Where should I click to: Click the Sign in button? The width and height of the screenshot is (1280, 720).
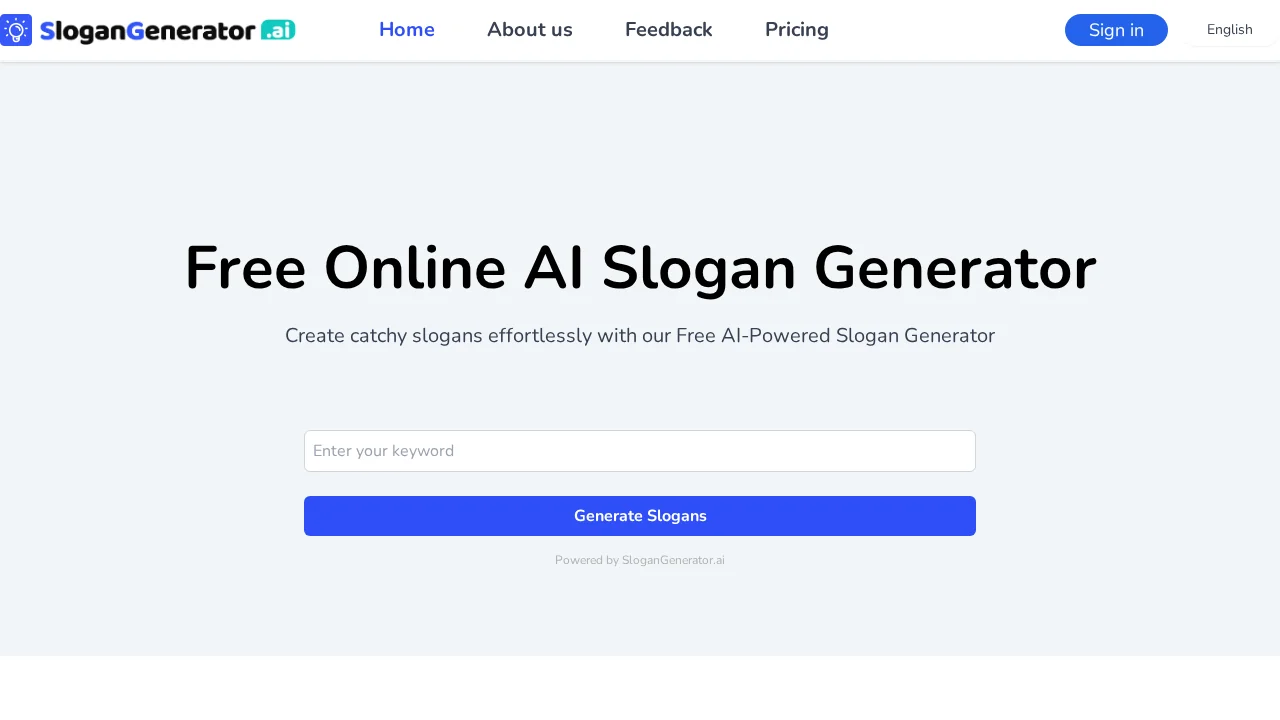[x=1116, y=30]
